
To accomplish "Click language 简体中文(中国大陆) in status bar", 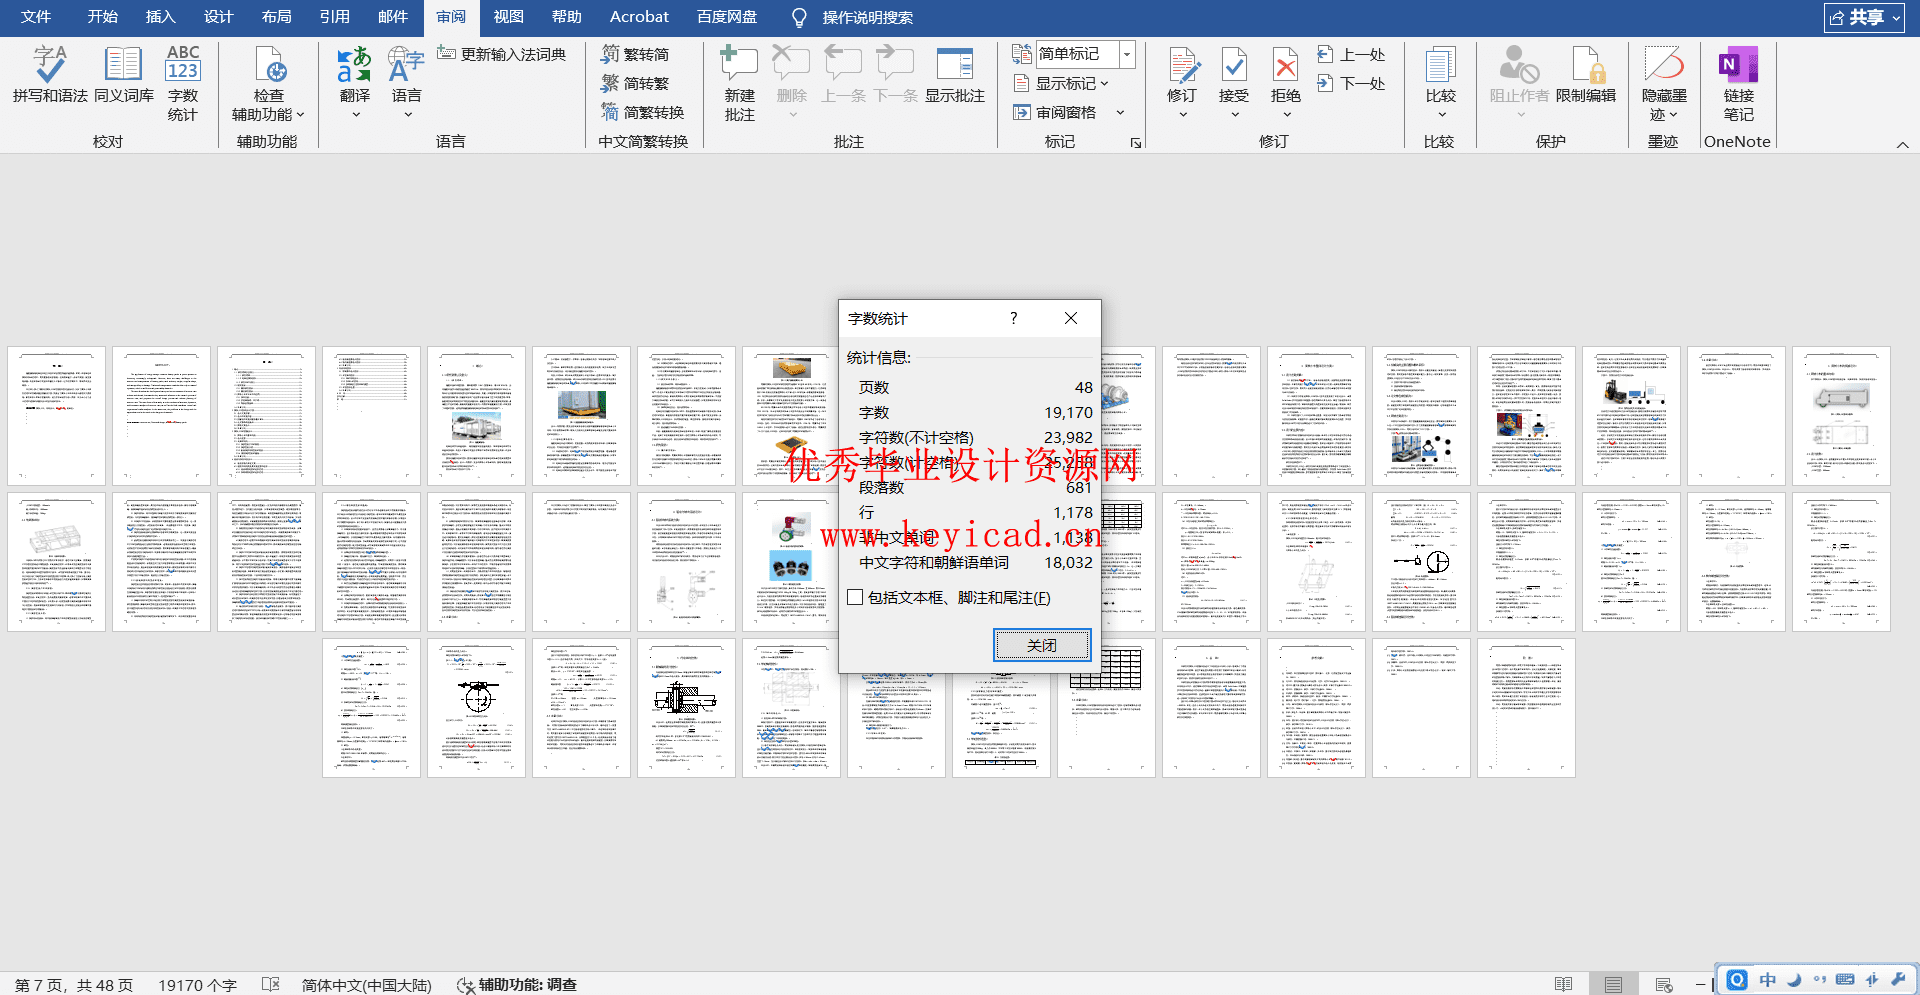I will [366, 985].
